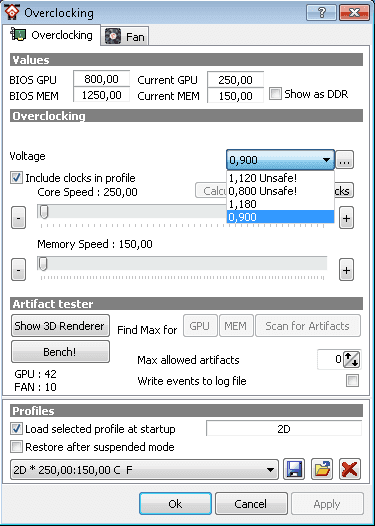Click the Show 3D Renderer button
The width and height of the screenshot is (375, 526).
60,326
